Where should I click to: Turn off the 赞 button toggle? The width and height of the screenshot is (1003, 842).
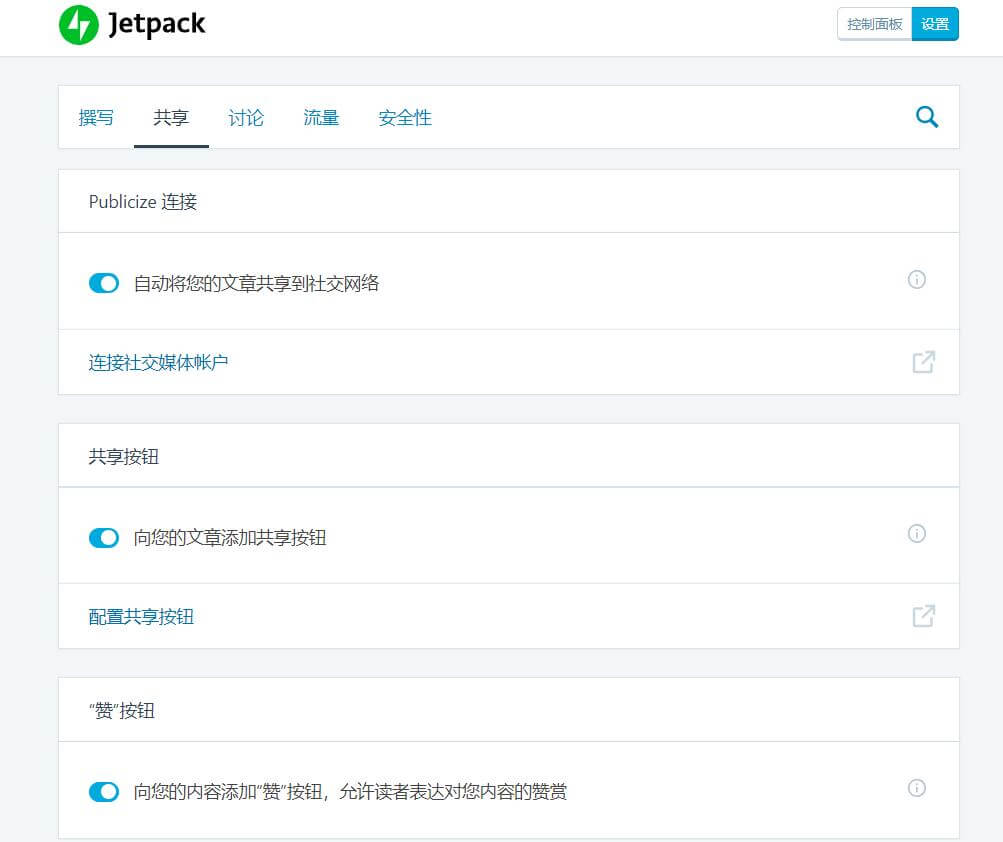coord(104,792)
